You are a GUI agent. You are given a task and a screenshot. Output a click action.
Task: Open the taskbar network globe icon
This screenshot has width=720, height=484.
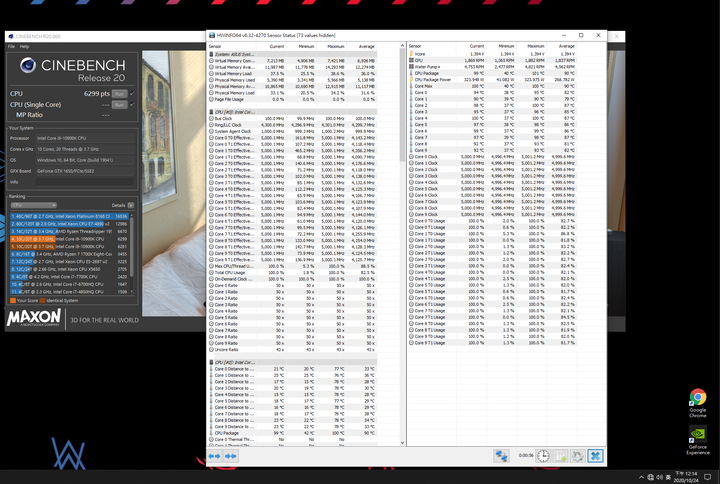tap(651, 478)
